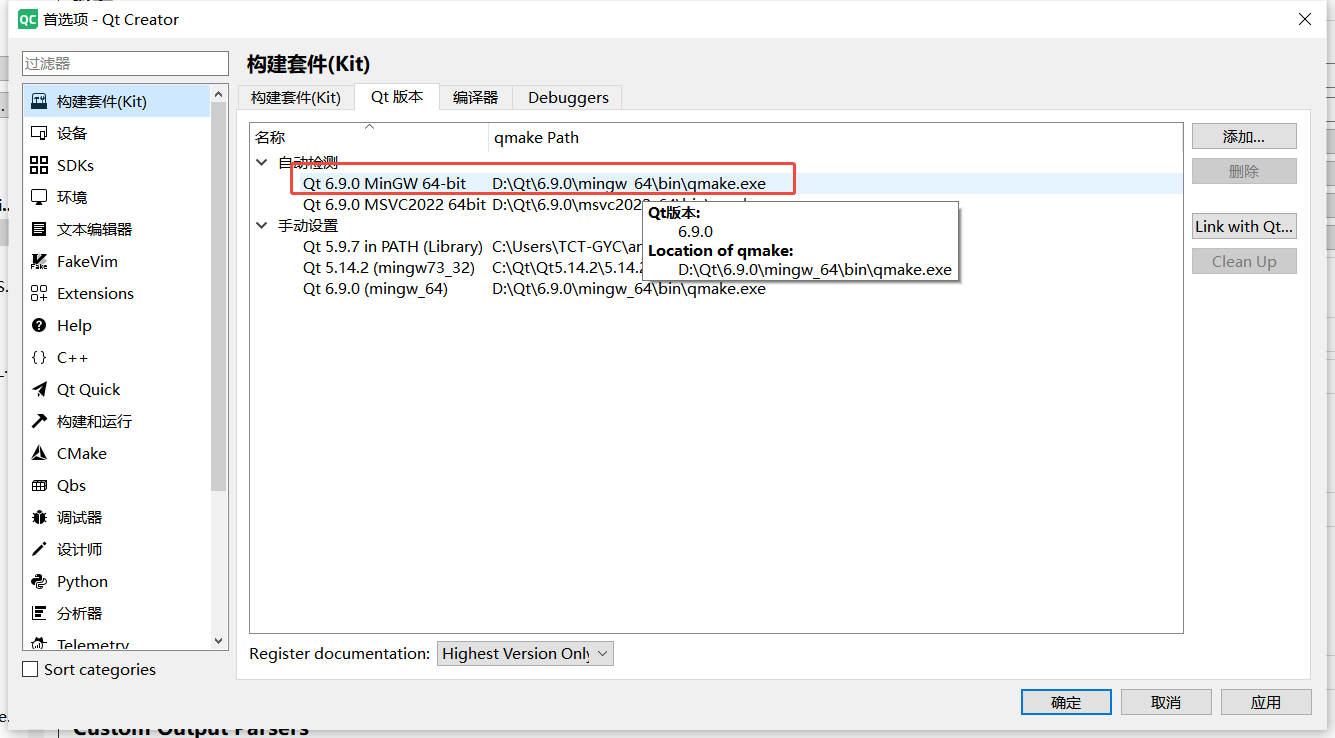The width and height of the screenshot is (1335, 738).
Task: Collapse the 手动设置 tree group
Action: pos(262,226)
